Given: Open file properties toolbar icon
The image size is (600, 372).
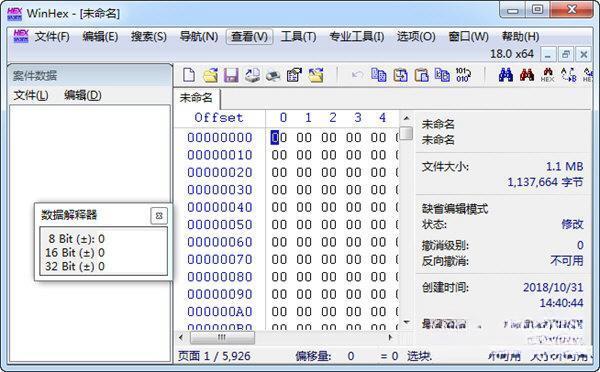Looking at the screenshot, I should tap(294, 75).
